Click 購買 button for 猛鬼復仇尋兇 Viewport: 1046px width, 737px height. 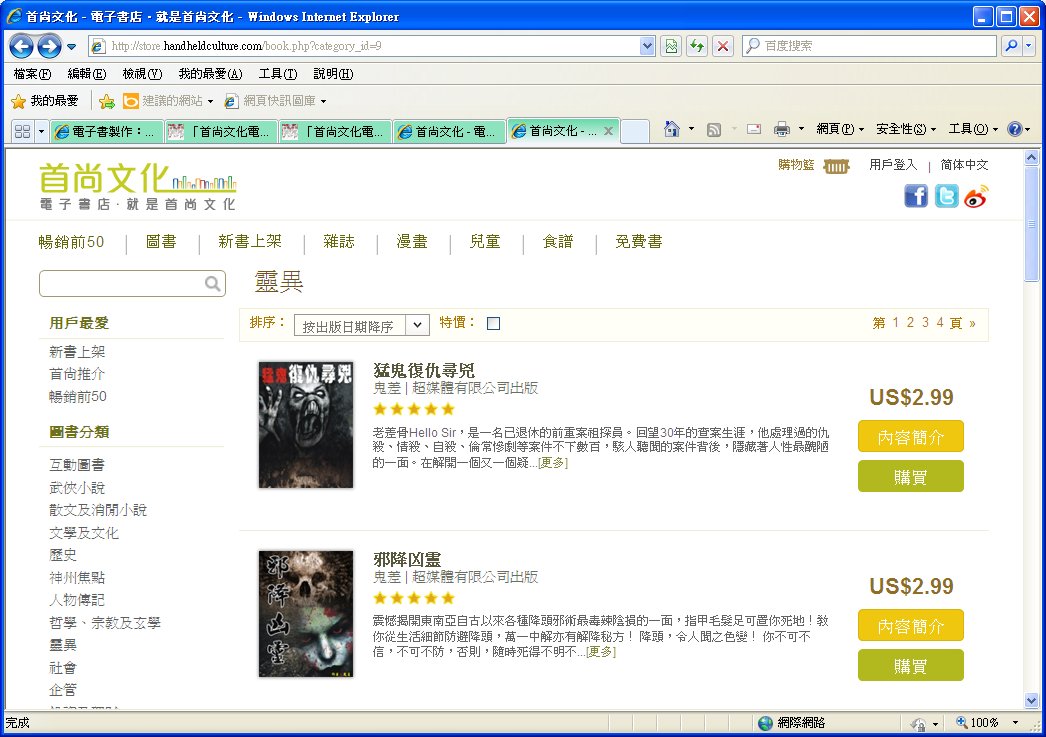(910, 477)
